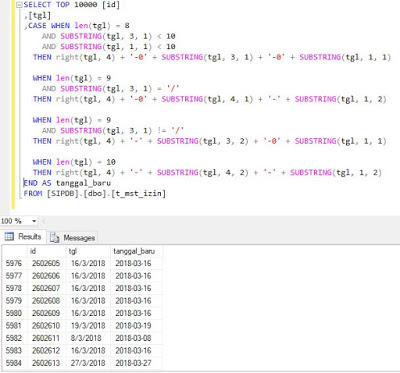This screenshot has height=373, width=400.
Task: Click tgl cell 8/3/2018
Action: (88, 338)
